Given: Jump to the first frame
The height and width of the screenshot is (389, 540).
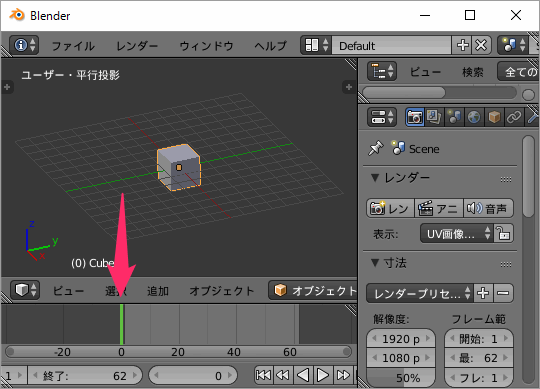Looking at the screenshot, I should point(263,375).
